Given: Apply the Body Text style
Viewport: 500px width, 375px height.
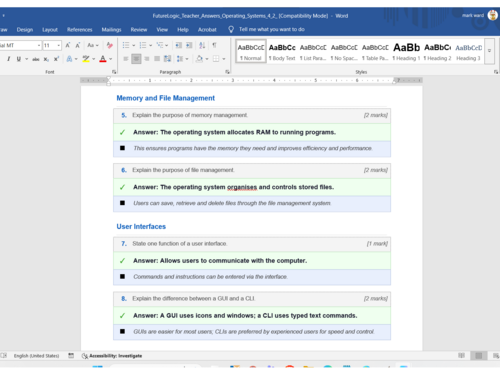Looking at the screenshot, I should point(282,51).
